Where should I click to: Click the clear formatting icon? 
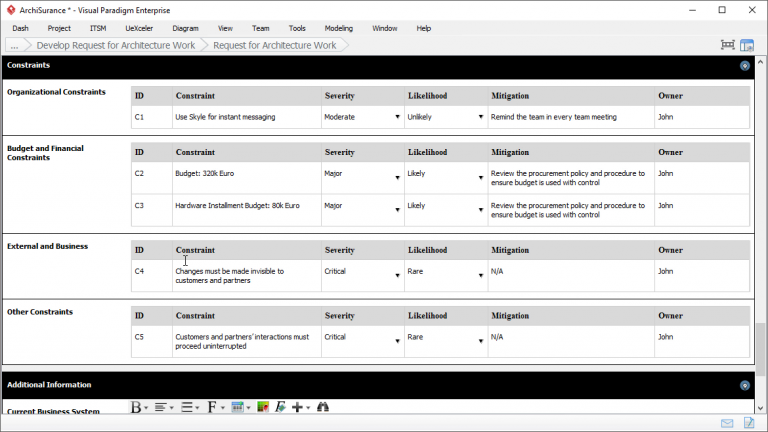coord(280,407)
